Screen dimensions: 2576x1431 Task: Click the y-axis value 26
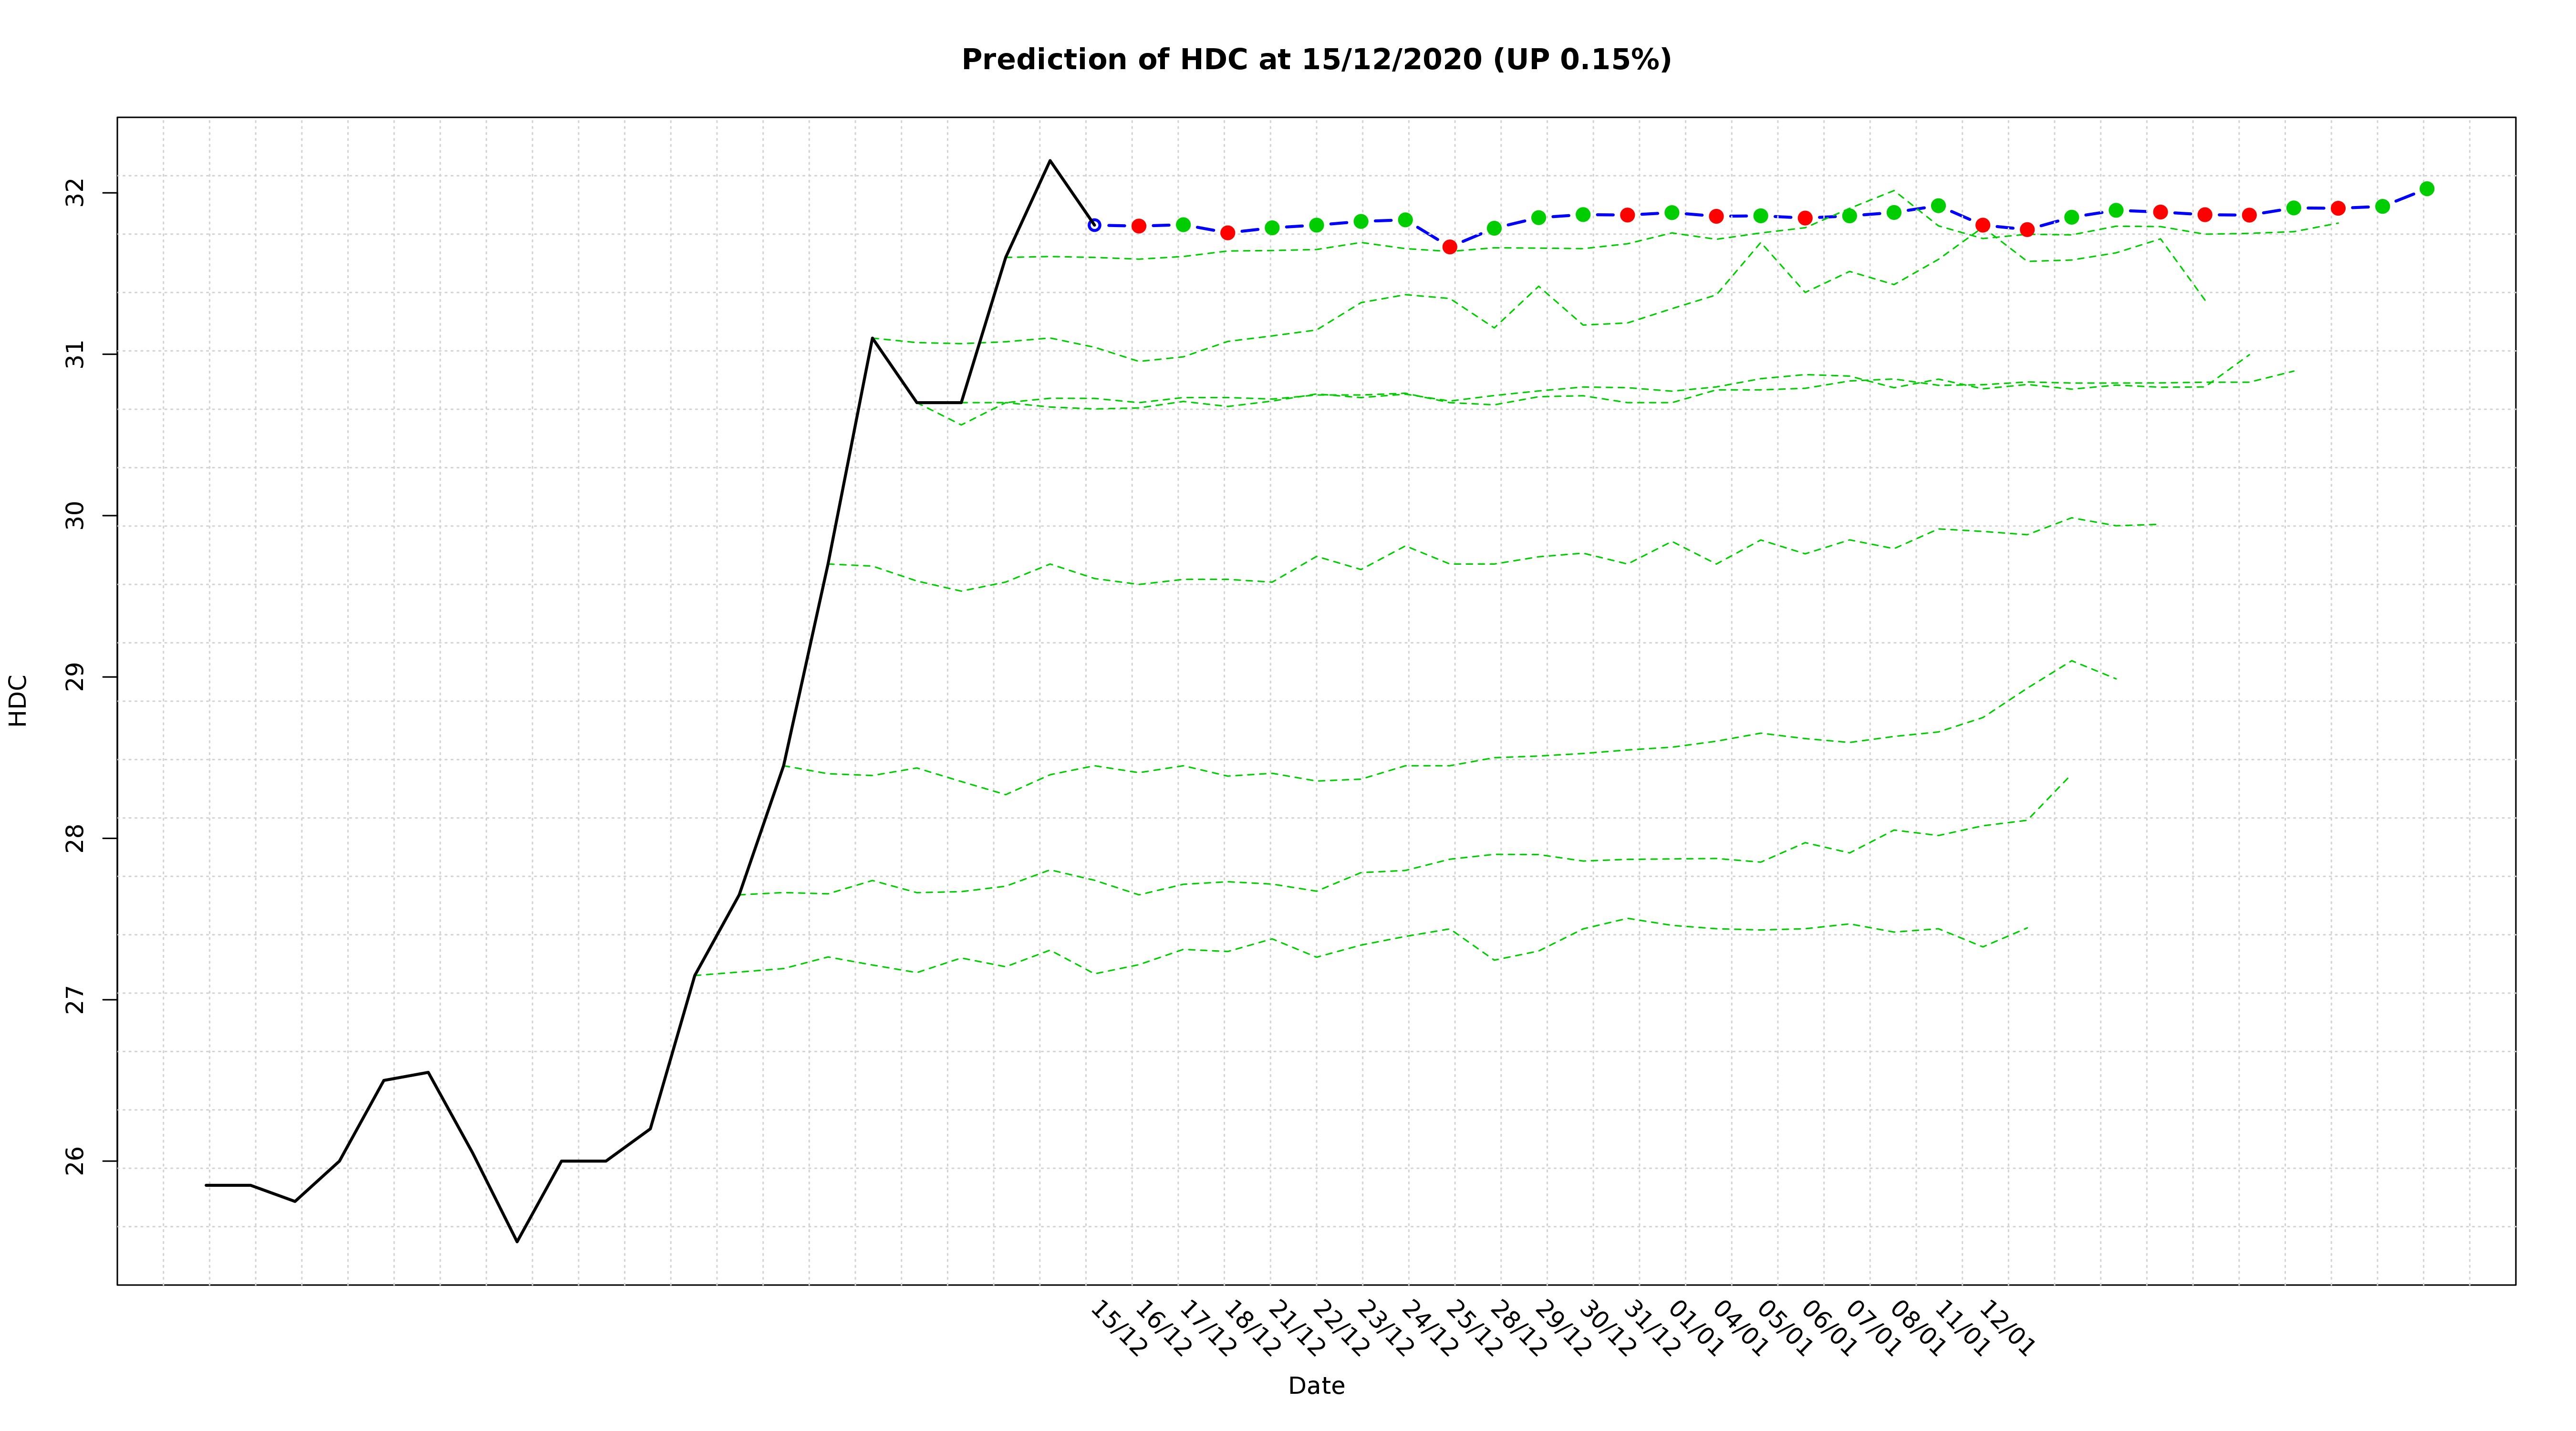click(x=76, y=1162)
